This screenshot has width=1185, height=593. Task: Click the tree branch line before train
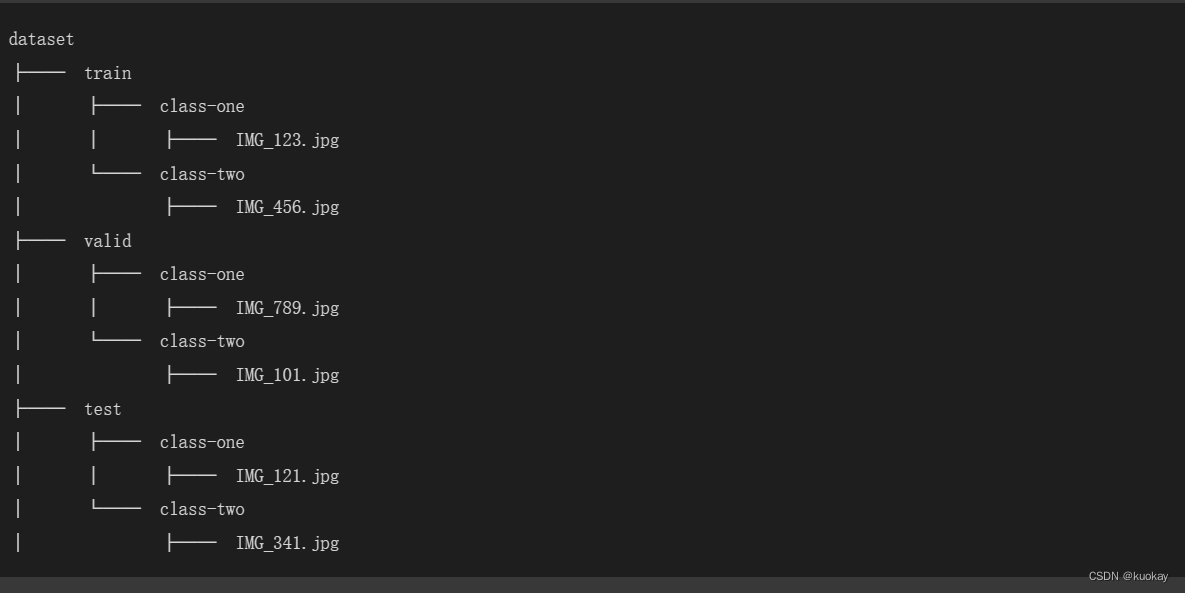41,73
